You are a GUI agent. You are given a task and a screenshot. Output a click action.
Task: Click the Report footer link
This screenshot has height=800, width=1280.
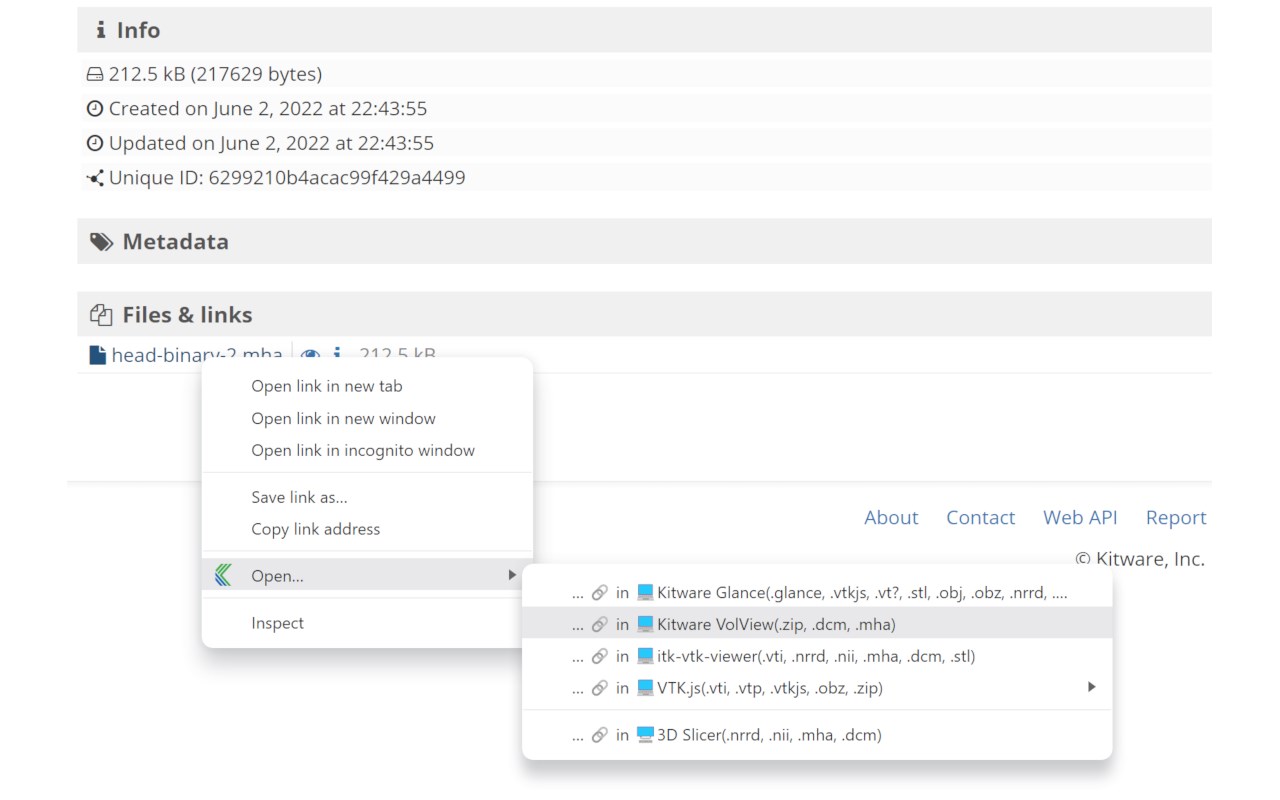coord(1176,518)
